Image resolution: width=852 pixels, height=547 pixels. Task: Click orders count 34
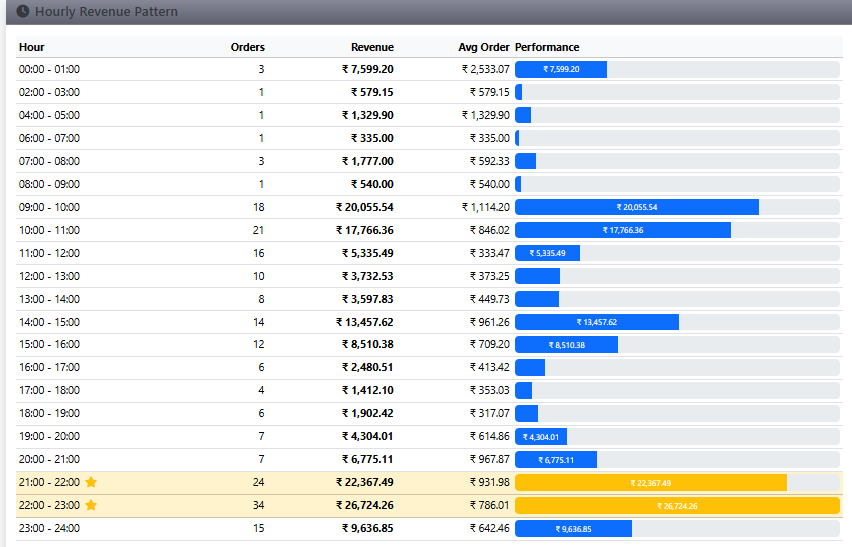coord(259,505)
